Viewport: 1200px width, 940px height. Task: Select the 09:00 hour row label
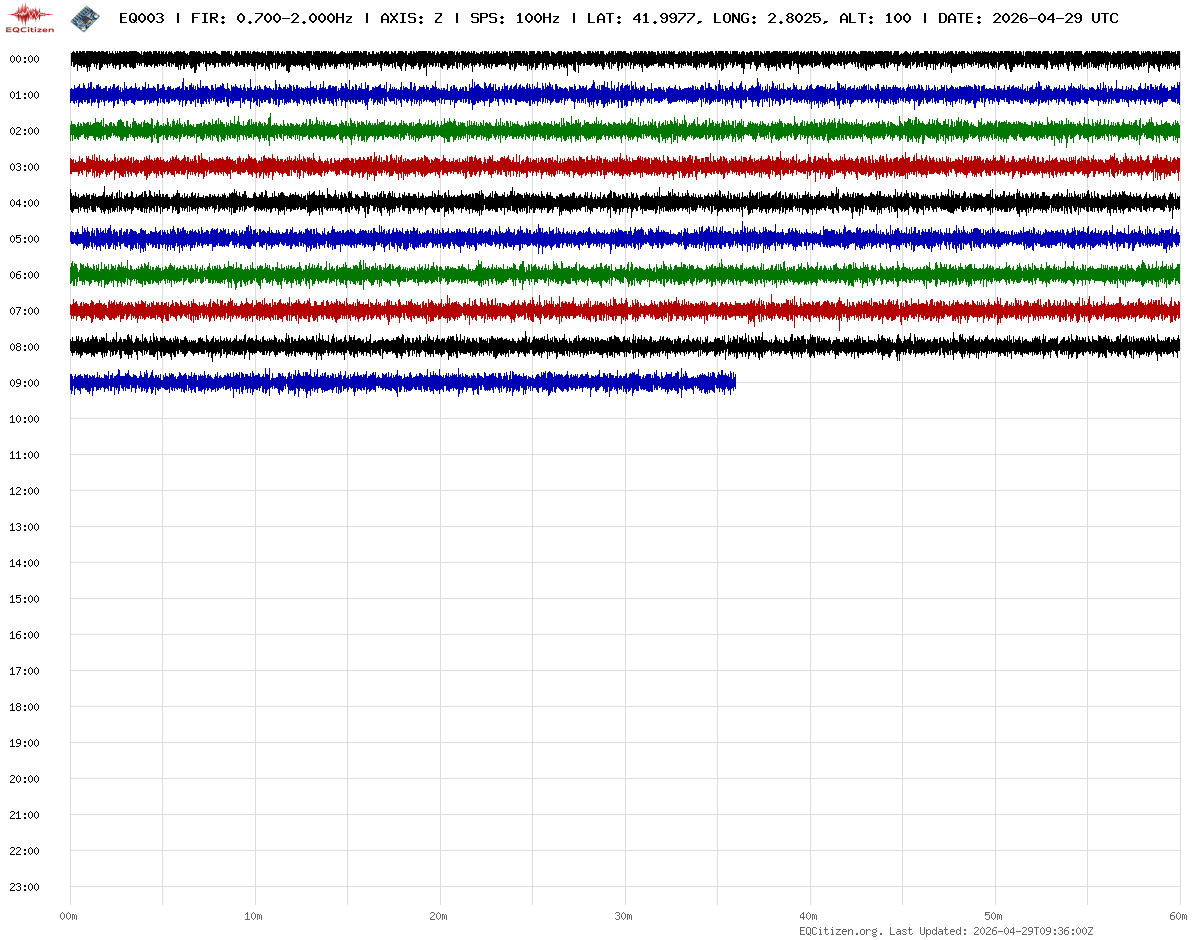[x=24, y=383]
